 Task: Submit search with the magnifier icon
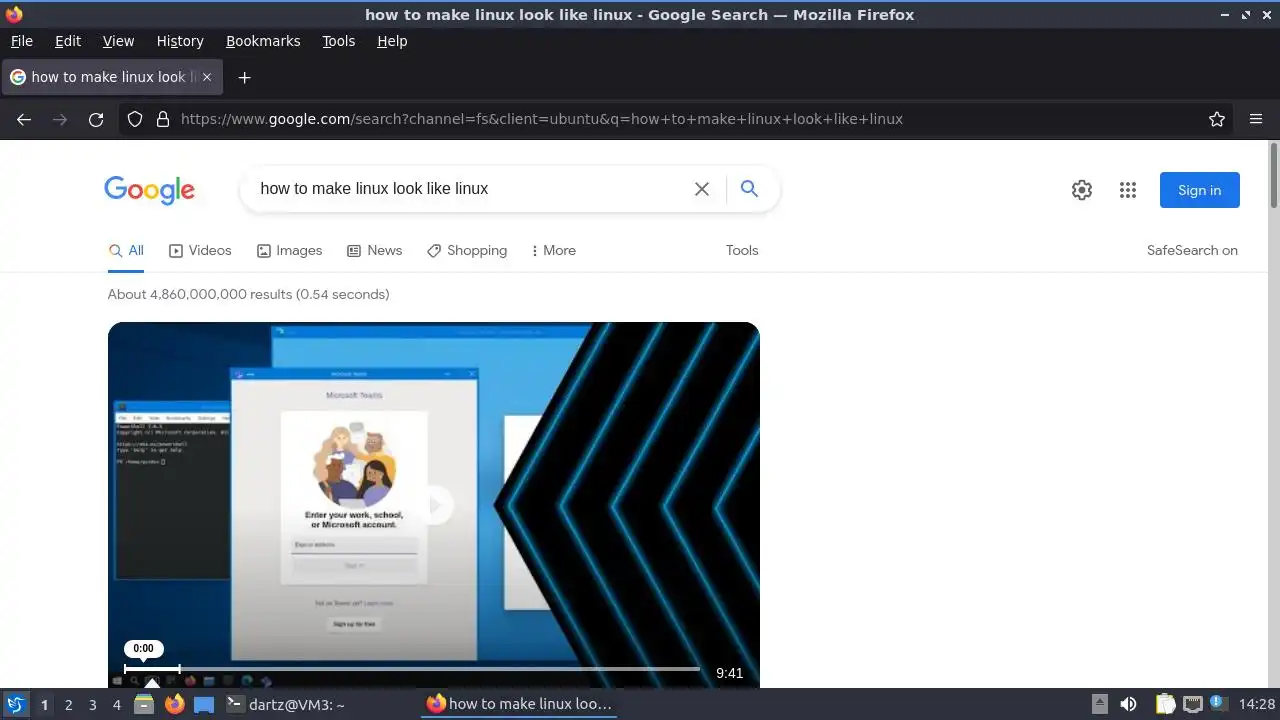[x=749, y=188]
